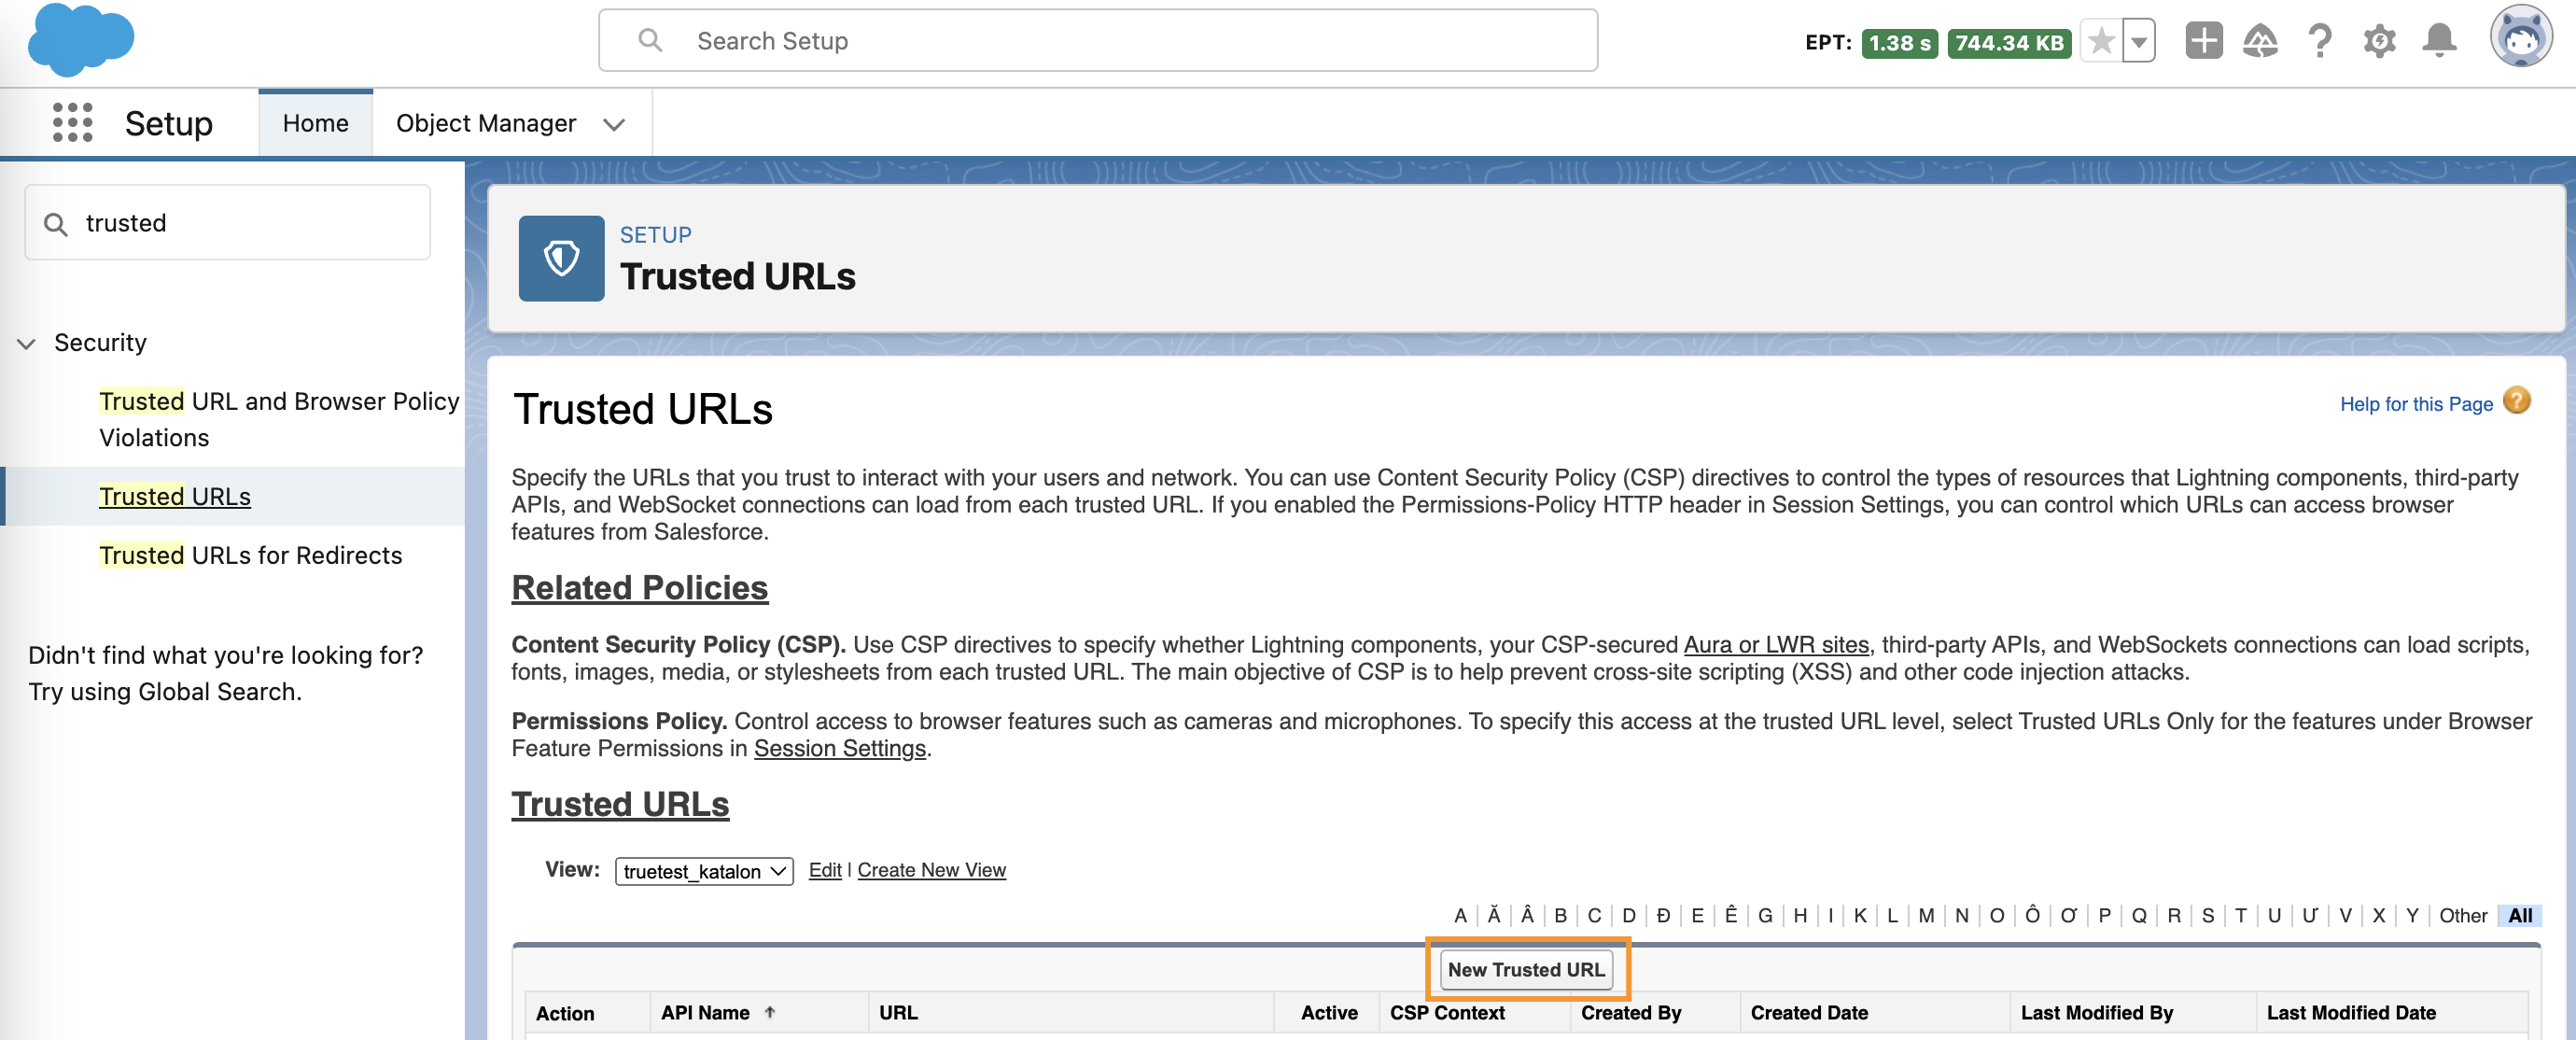Filter list by letter D
This screenshot has width=2576, height=1040.
[x=1628, y=915]
